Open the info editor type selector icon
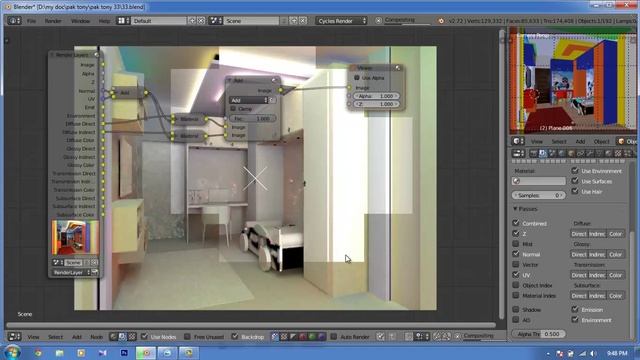Screen dimensions: 640x360 [x=14, y=20]
